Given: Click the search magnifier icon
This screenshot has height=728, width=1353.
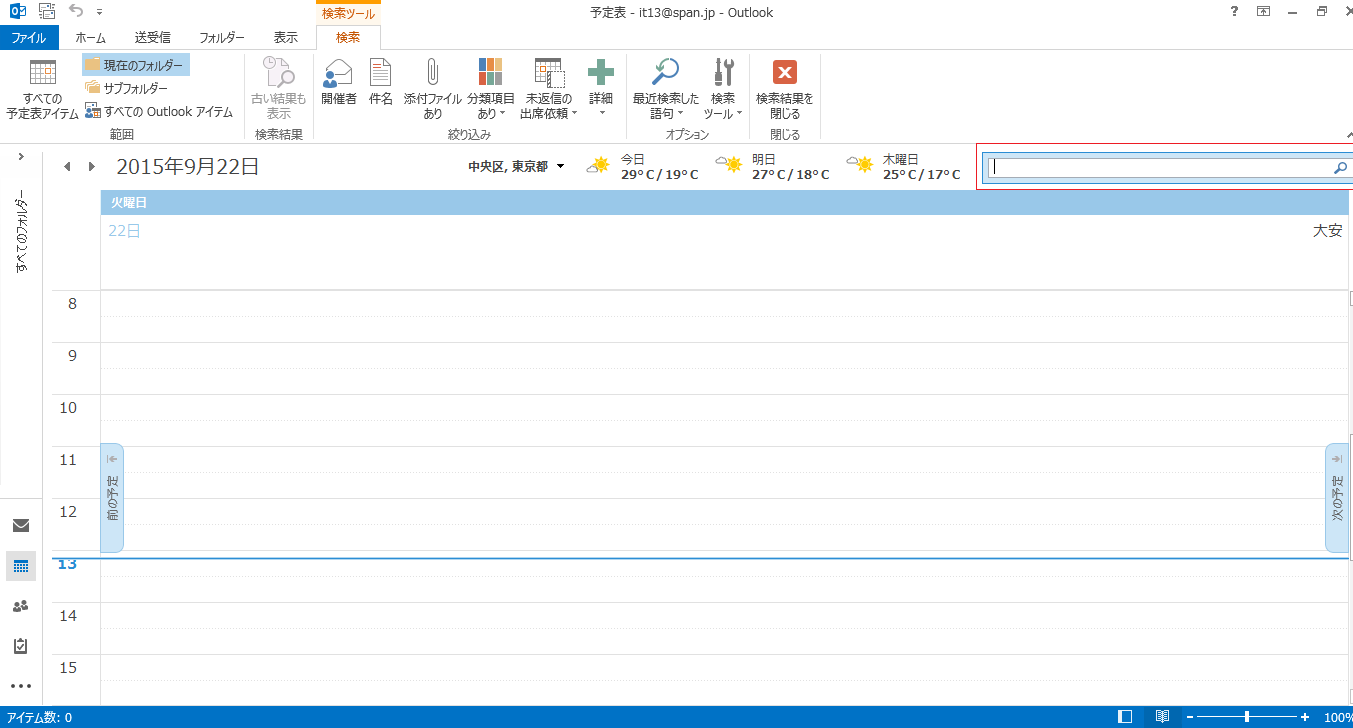Looking at the screenshot, I should tap(1341, 168).
